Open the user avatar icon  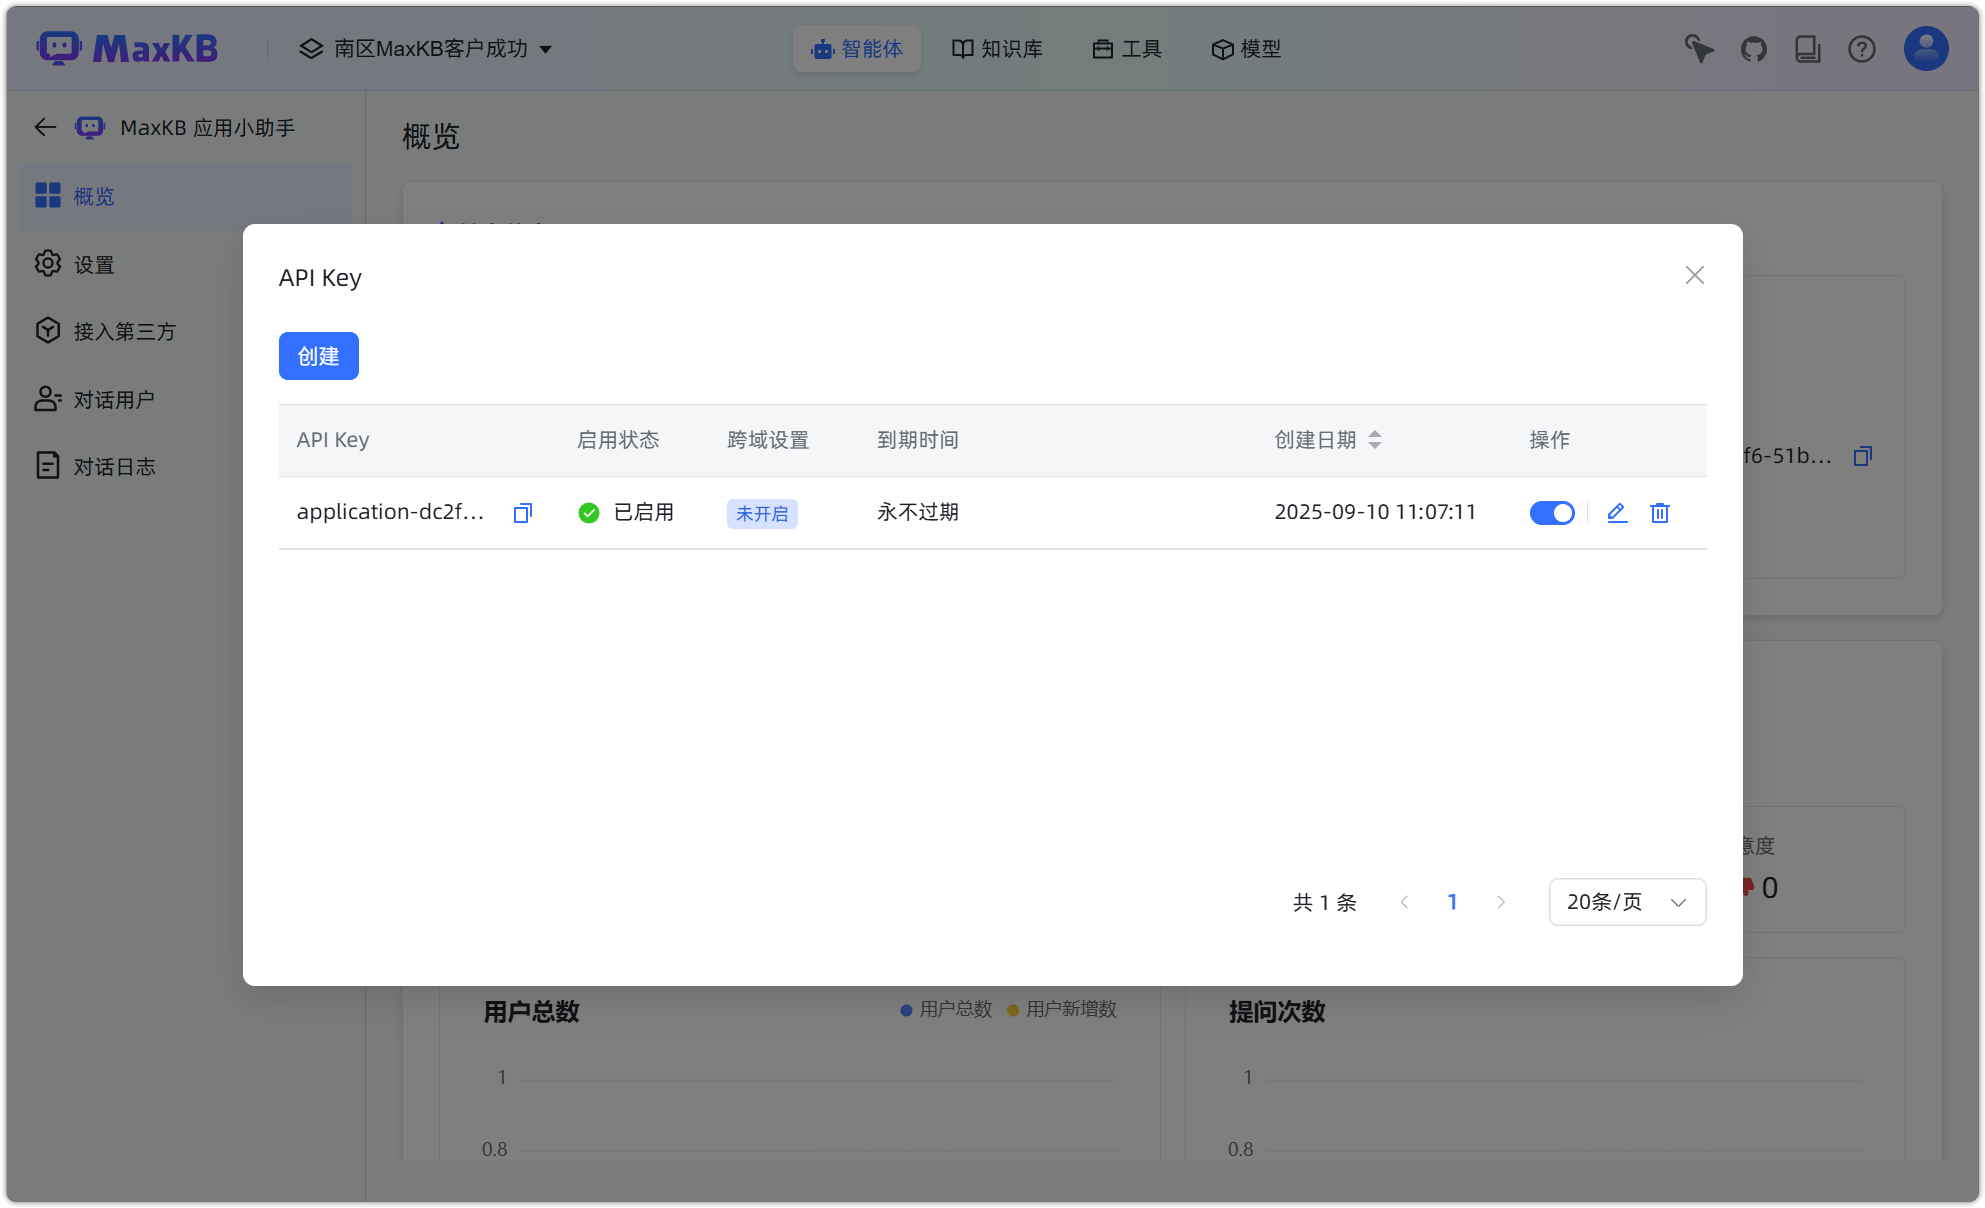(x=1925, y=49)
